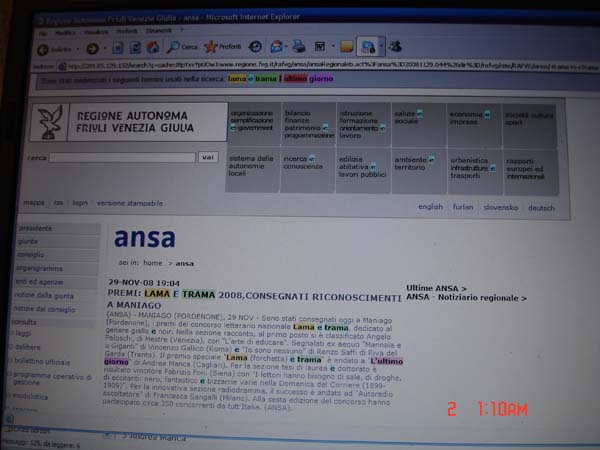Click the Edit with Word icon
The image size is (600, 450).
coord(320,46)
